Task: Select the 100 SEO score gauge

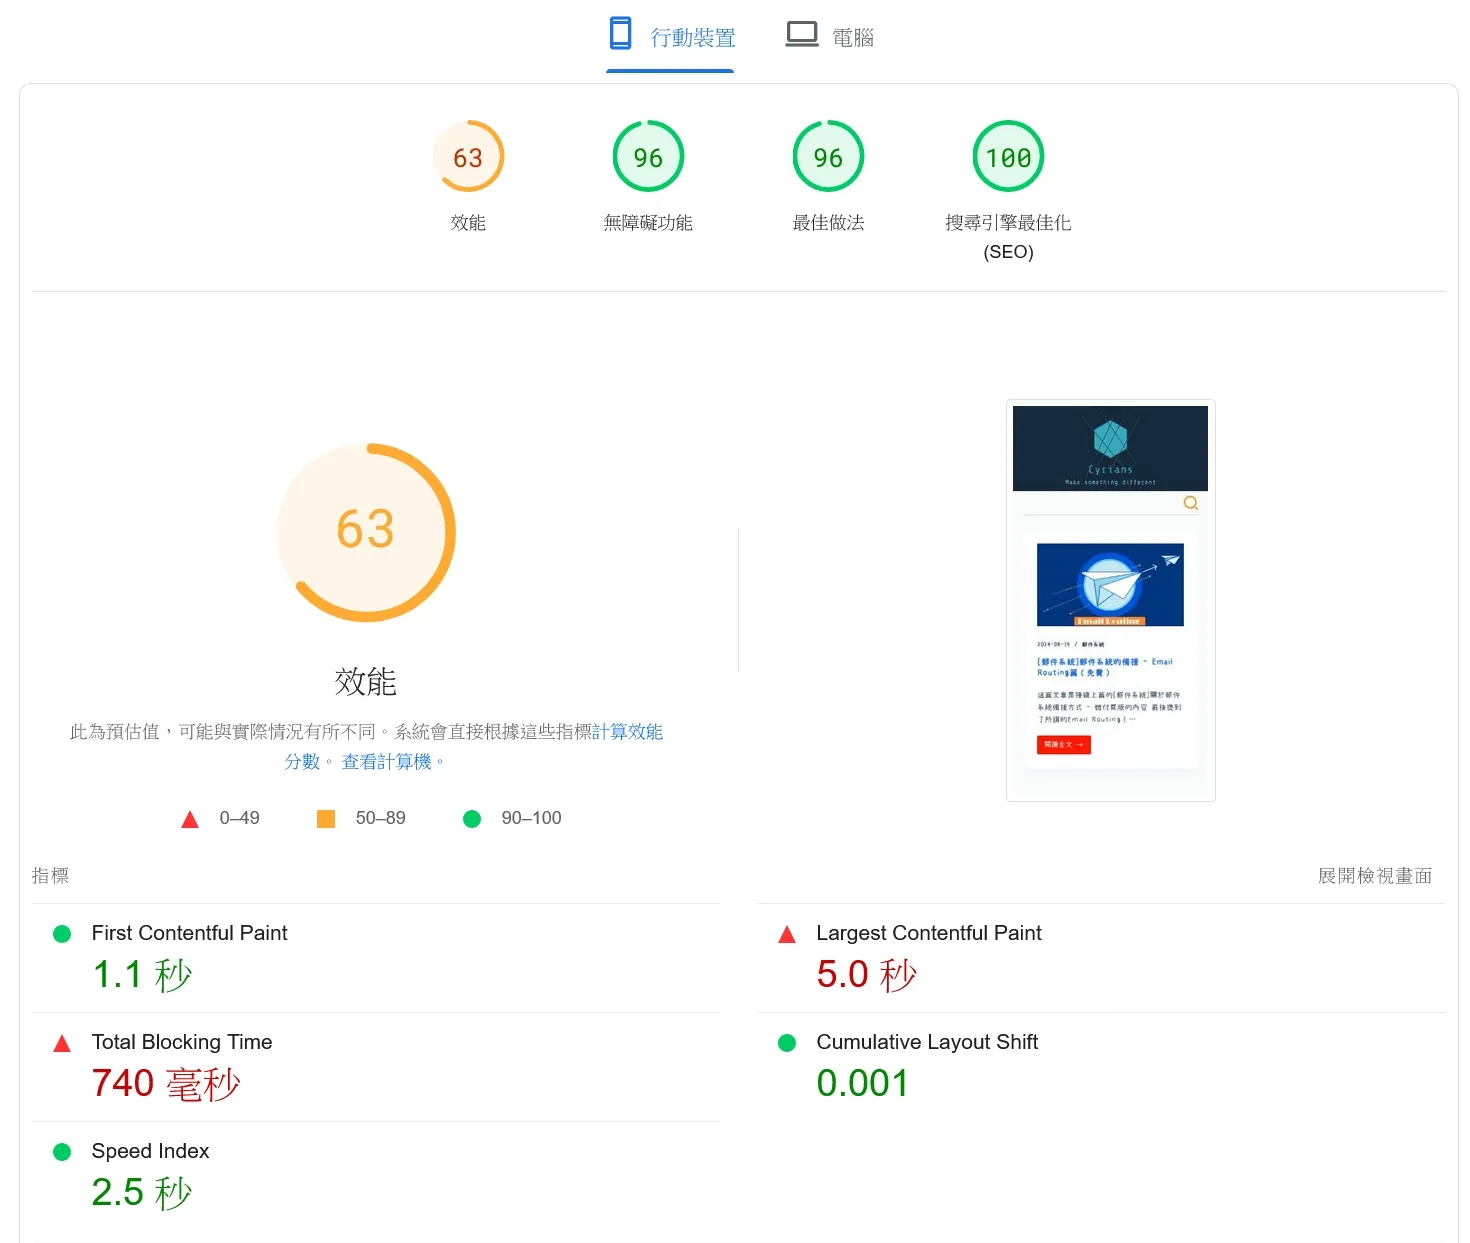Action: (x=1008, y=156)
